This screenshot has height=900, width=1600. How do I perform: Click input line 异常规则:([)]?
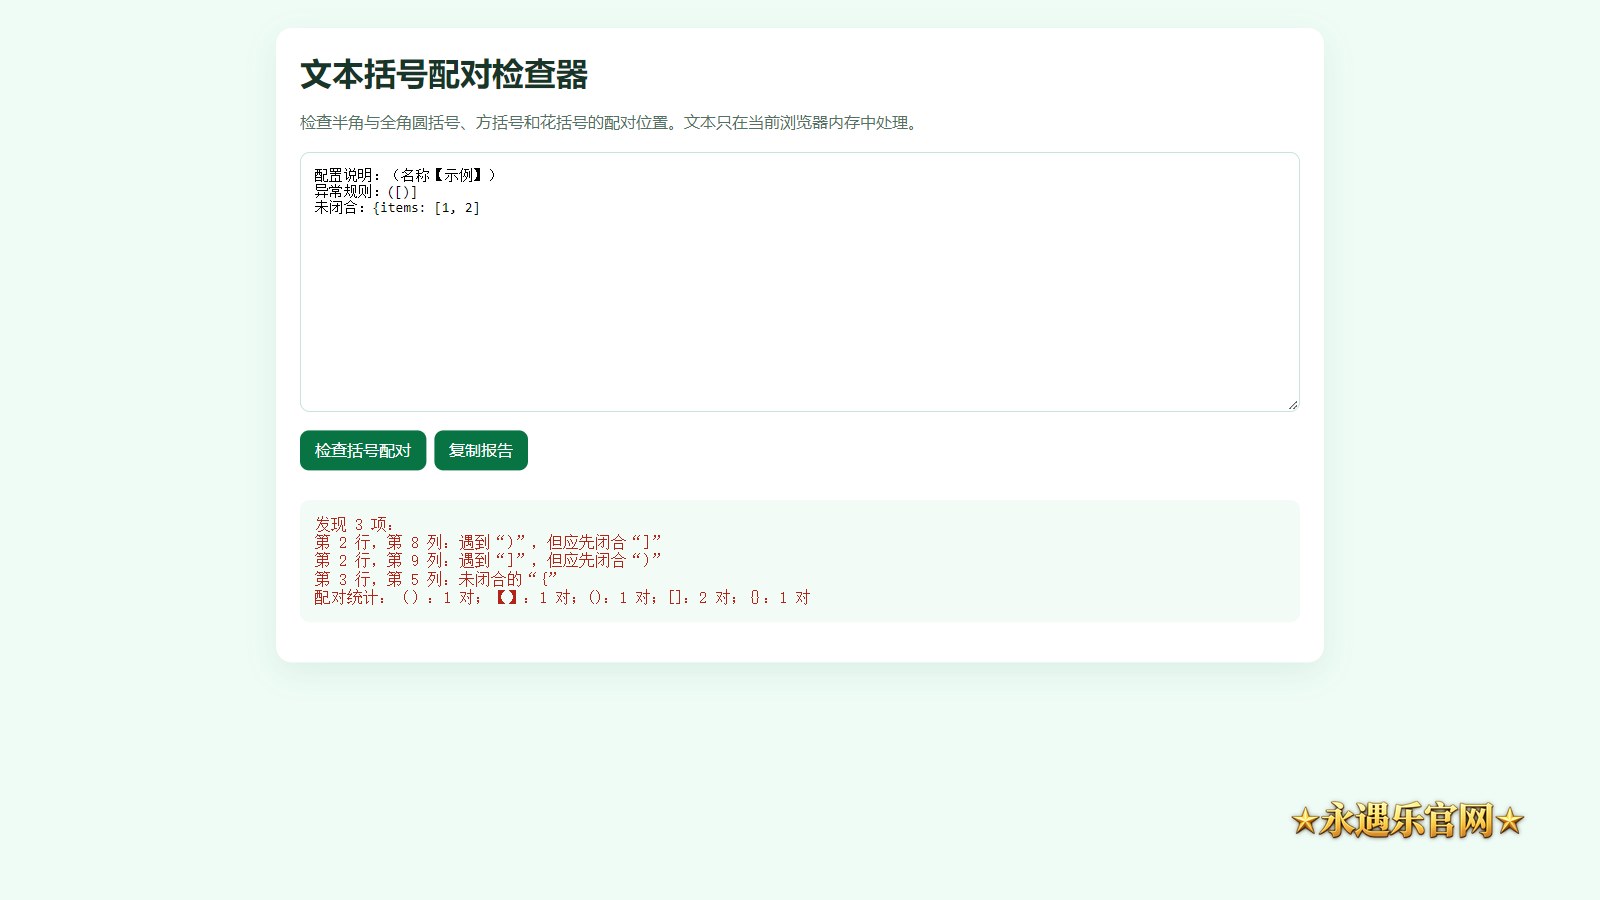(366, 191)
